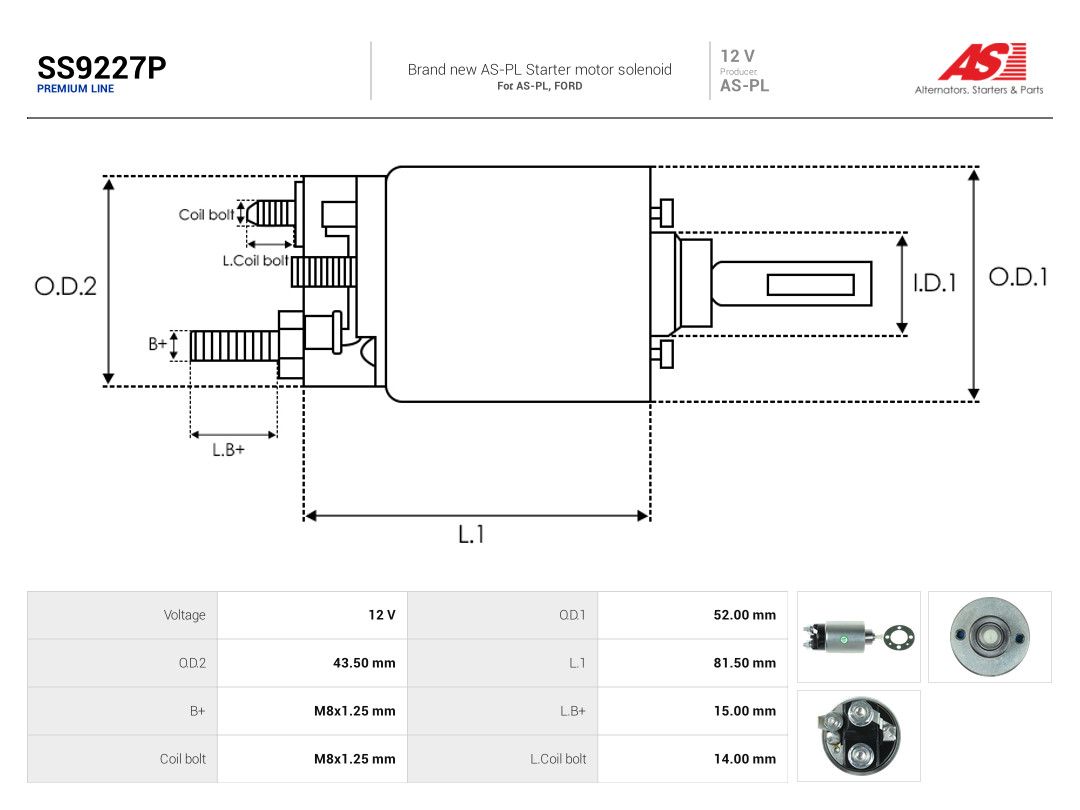Viewport: 1080px width, 810px height.
Task: Click the O.D.2 label in the diagram
Action: click(x=65, y=287)
